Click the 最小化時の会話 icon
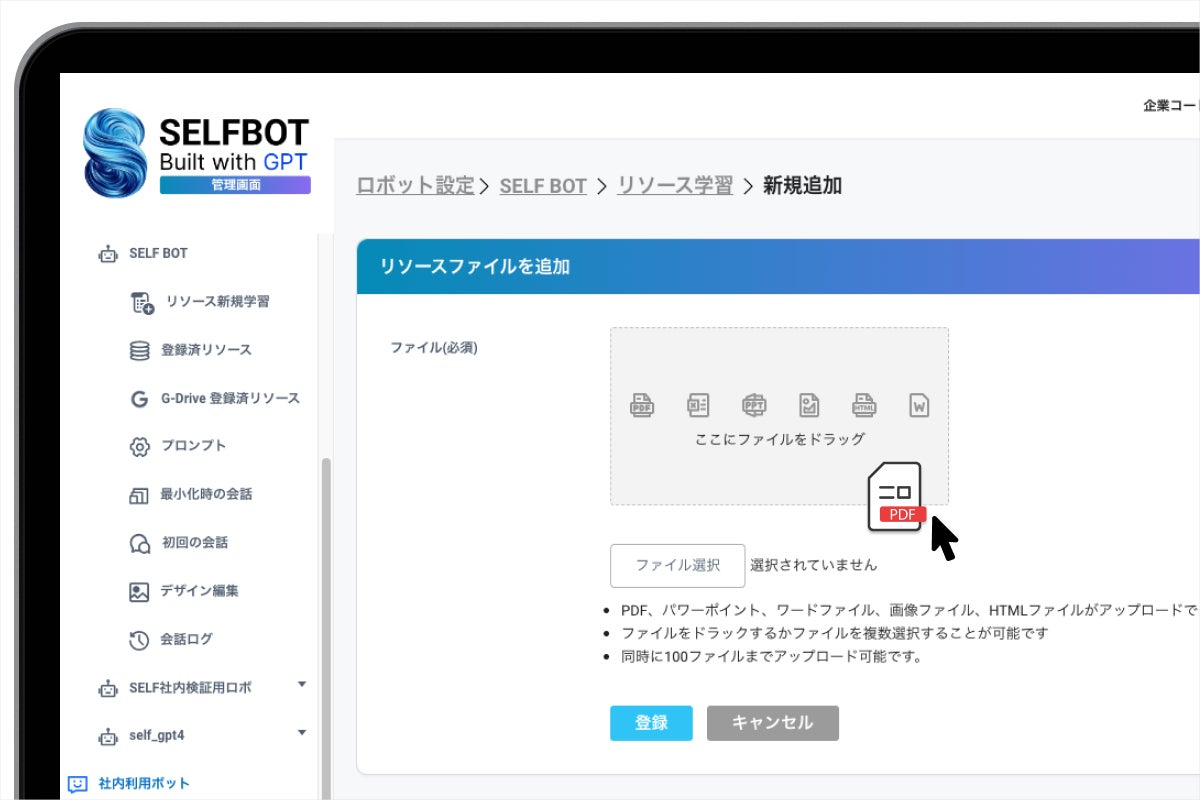This screenshot has height=800, width=1200. pos(139,495)
